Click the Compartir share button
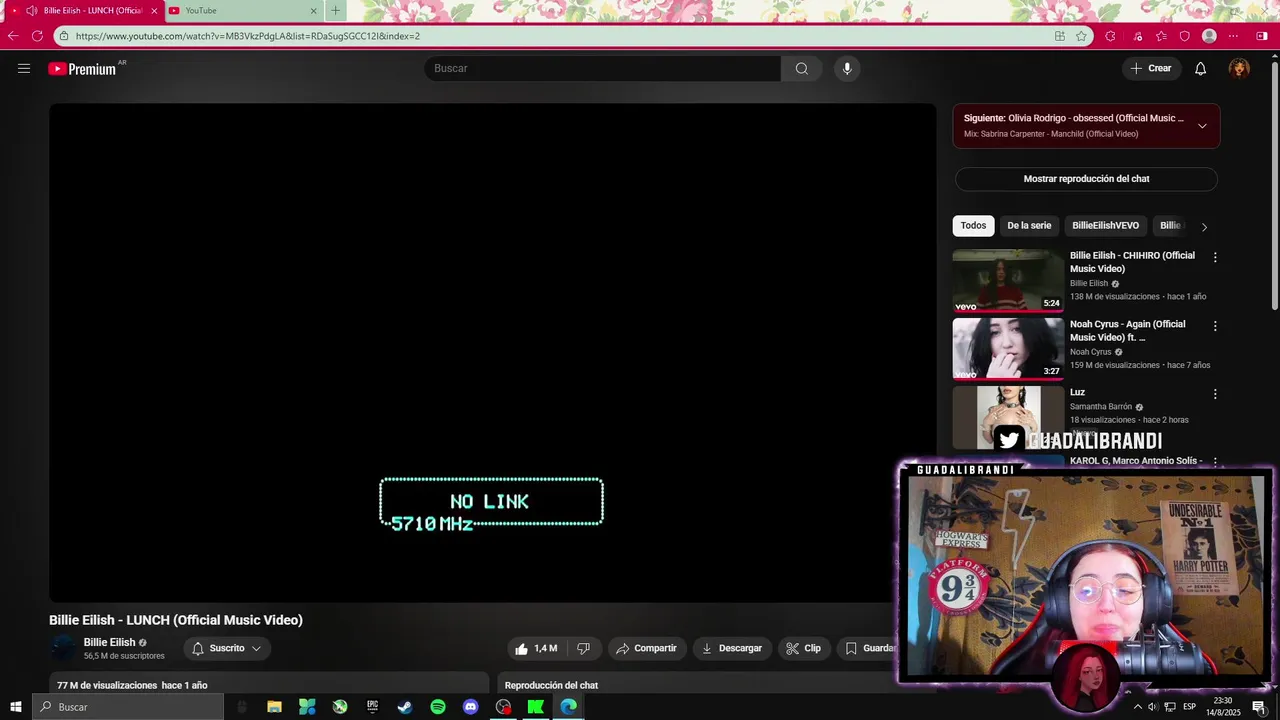 click(647, 648)
